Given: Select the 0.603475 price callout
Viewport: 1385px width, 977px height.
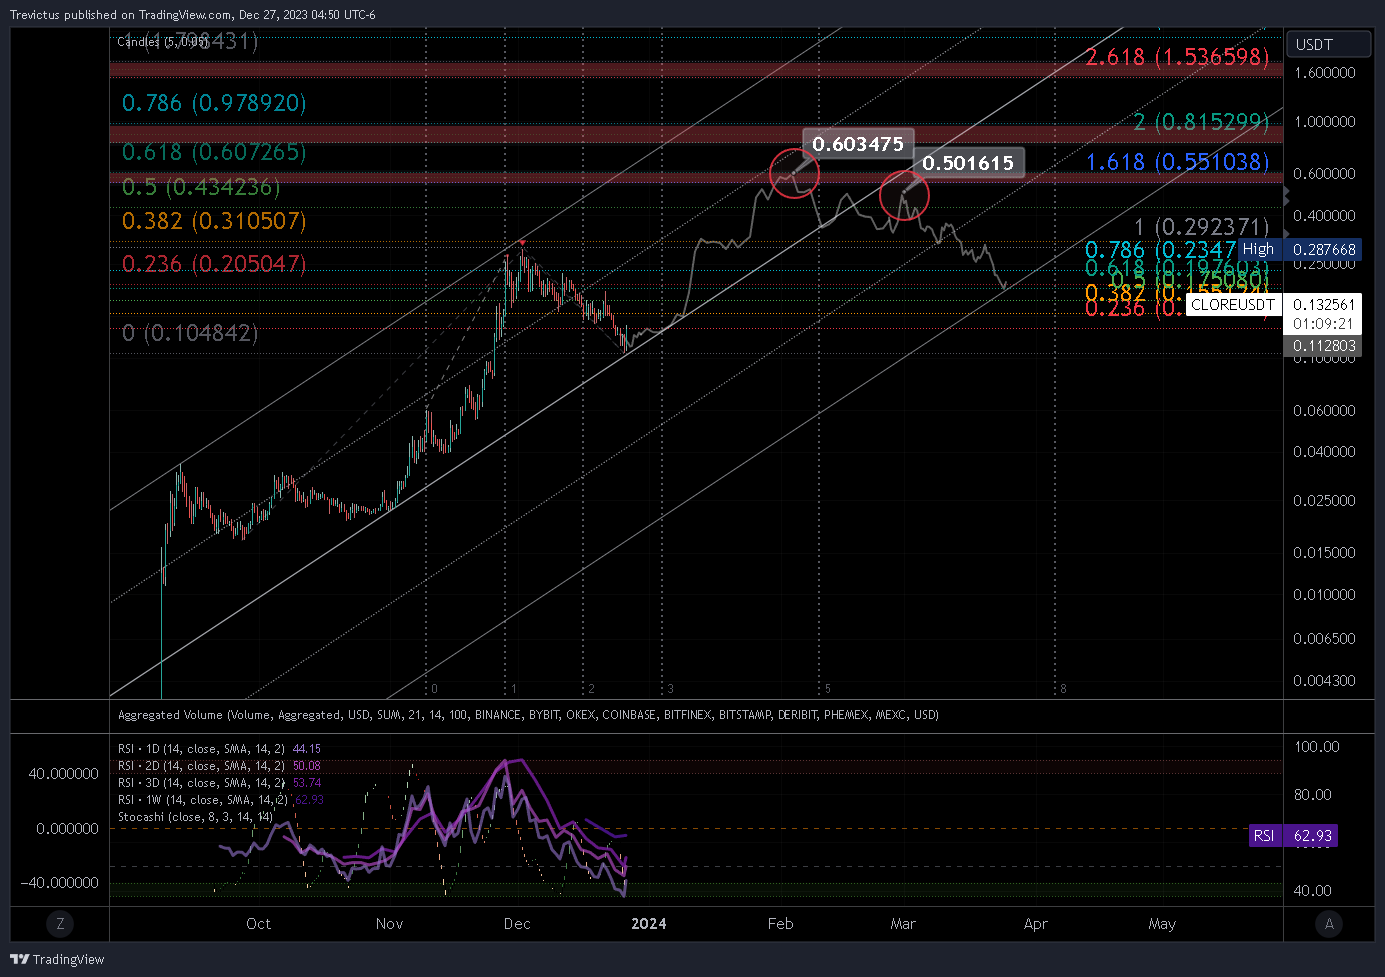Looking at the screenshot, I should [858, 144].
